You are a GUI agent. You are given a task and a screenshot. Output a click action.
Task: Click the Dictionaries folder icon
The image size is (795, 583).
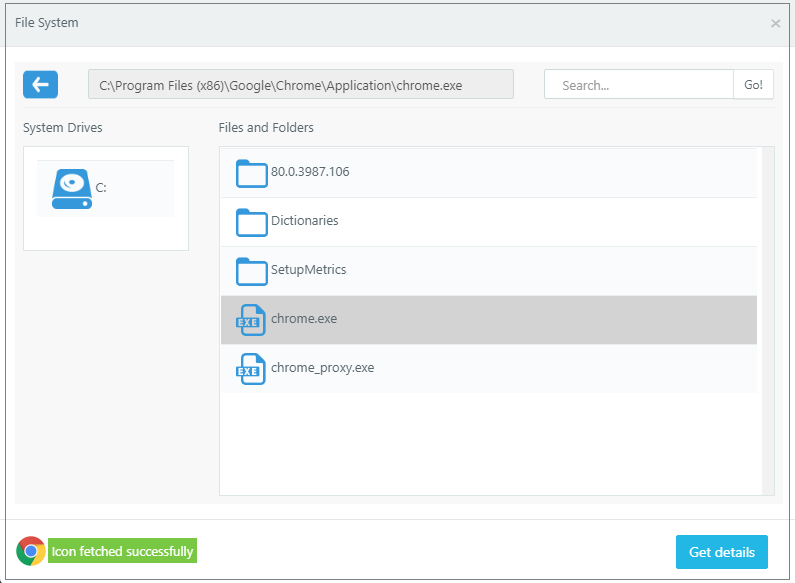(x=251, y=222)
